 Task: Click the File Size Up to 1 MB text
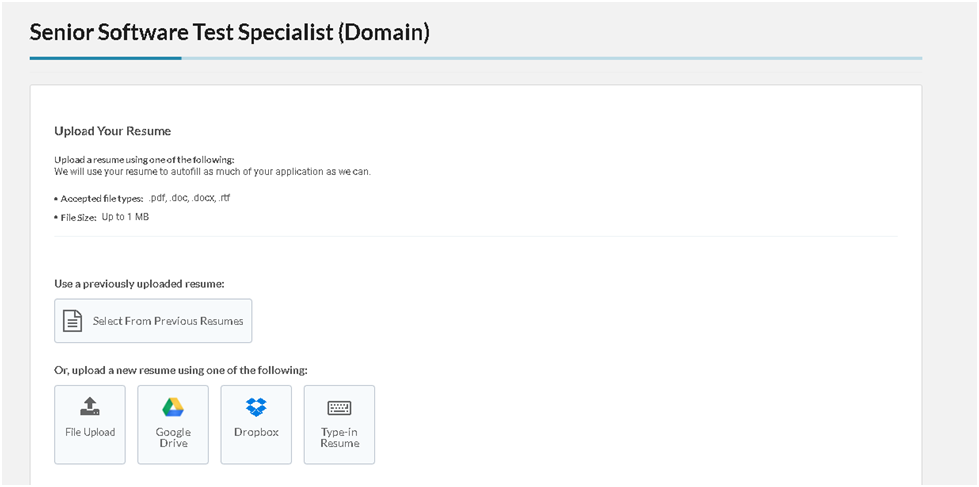(x=102, y=217)
